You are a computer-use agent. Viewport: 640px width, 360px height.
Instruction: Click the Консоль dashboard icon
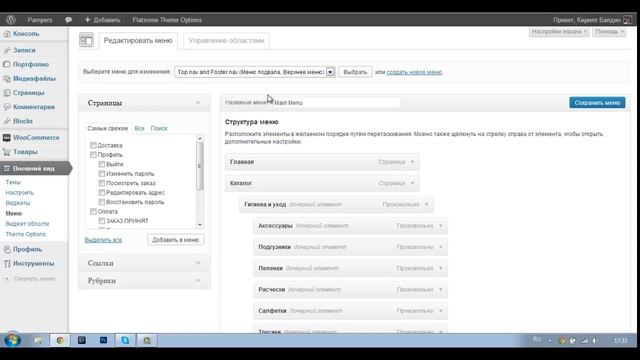point(7,34)
